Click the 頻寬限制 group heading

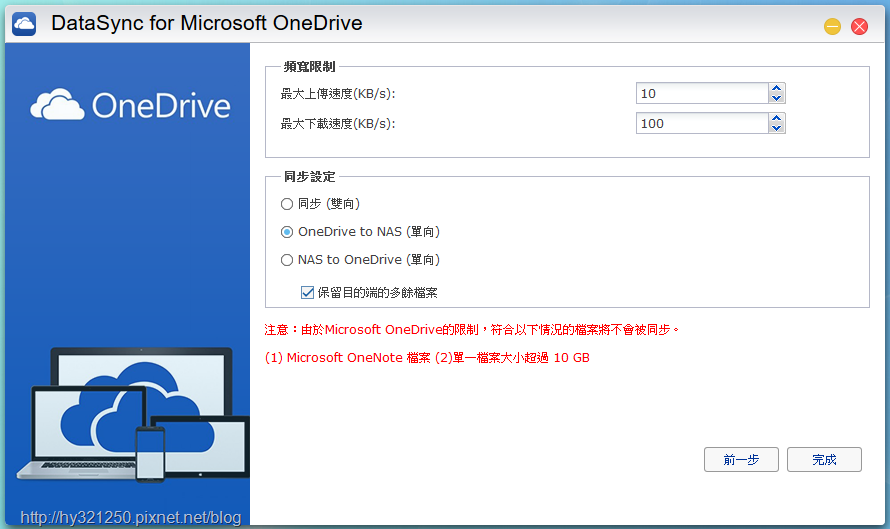[x=309, y=67]
